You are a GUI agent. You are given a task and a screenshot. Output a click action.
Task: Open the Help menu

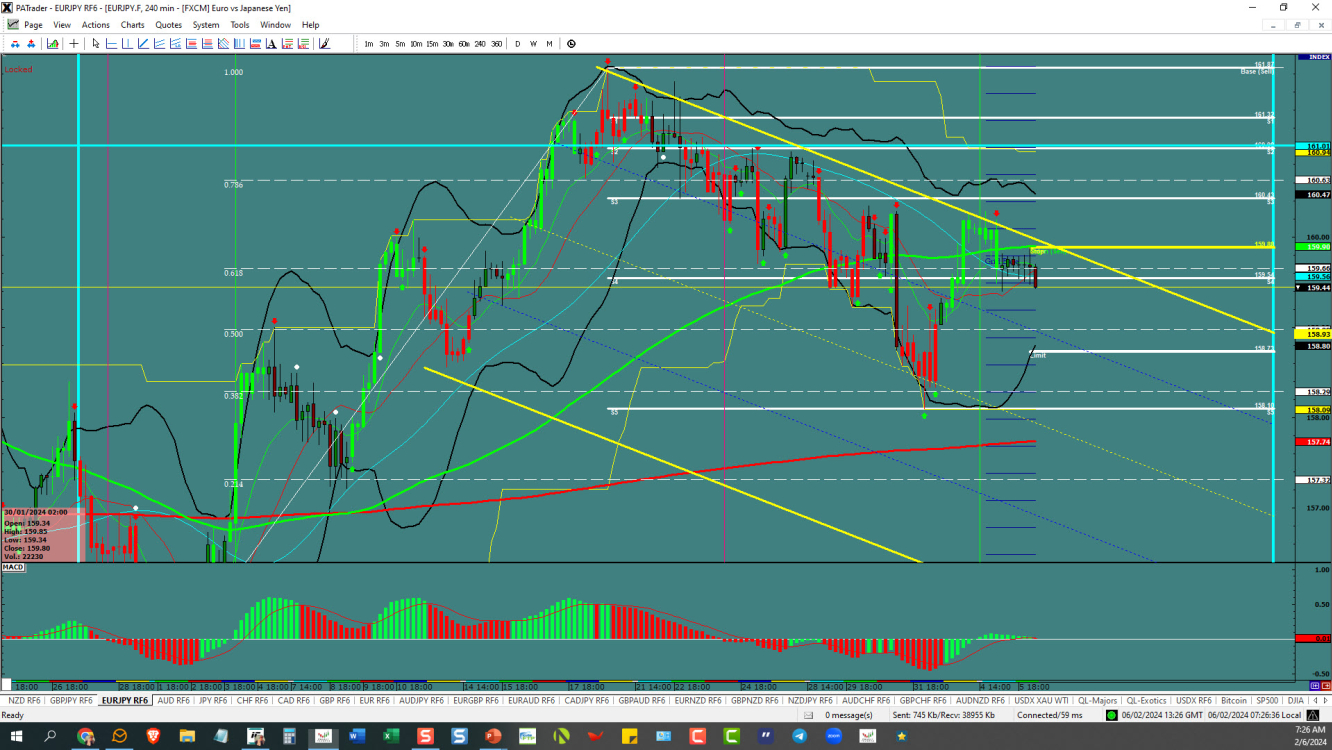coord(310,25)
